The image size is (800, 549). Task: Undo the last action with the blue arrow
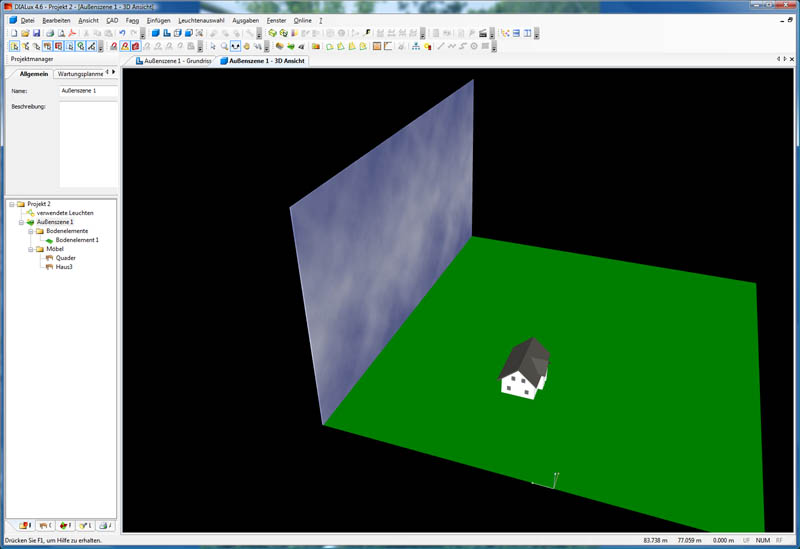[122, 33]
